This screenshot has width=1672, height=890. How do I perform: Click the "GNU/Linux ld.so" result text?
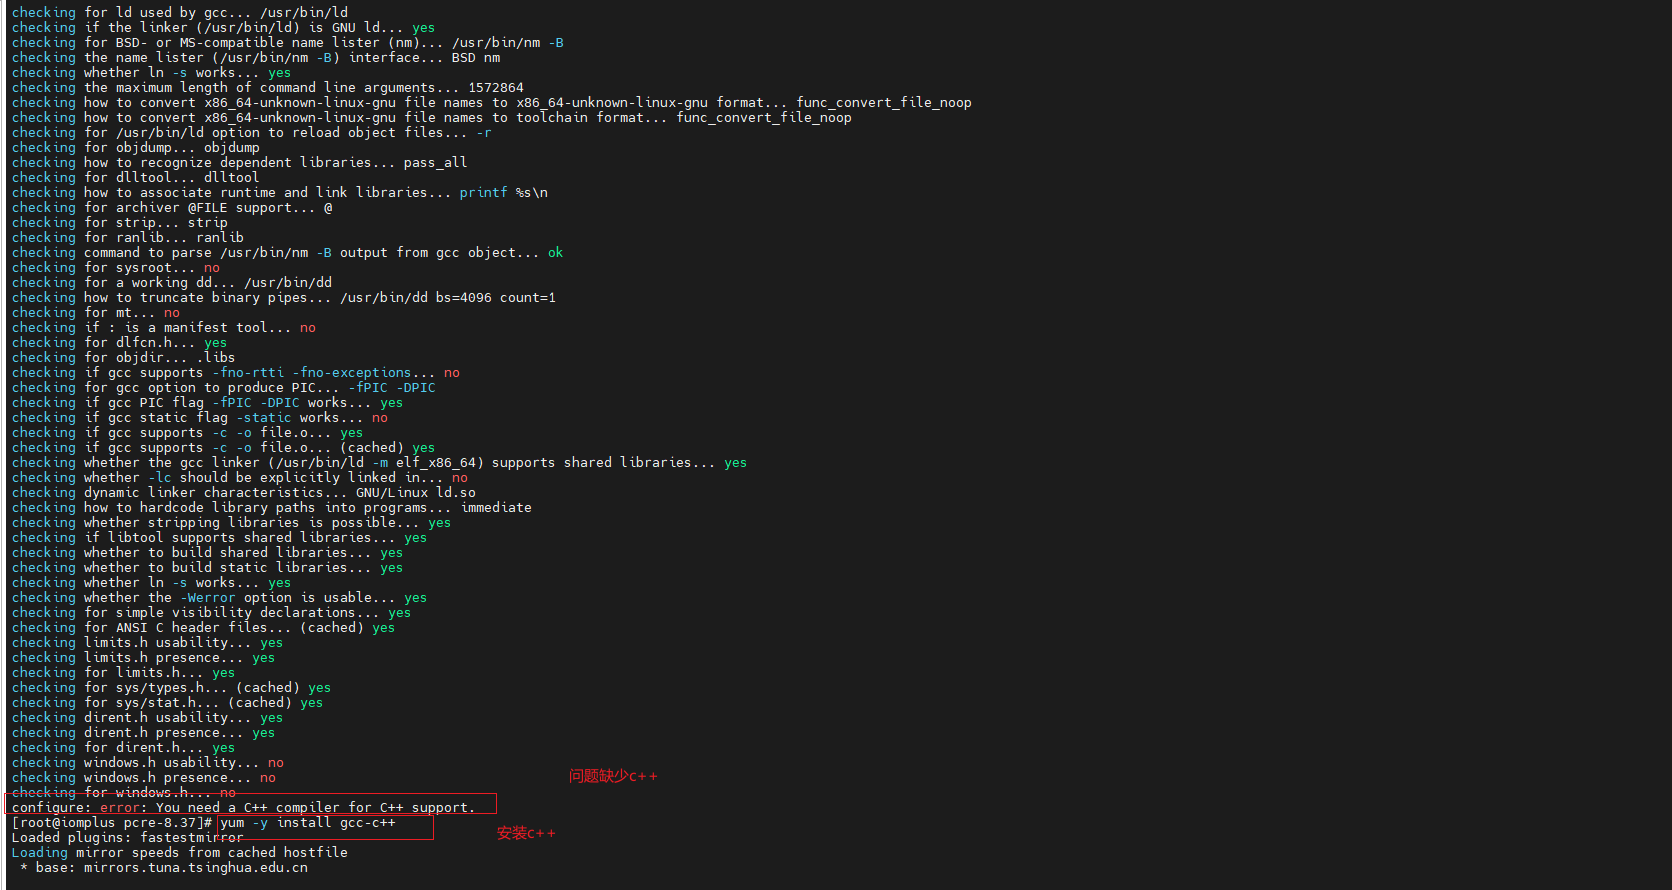point(415,493)
